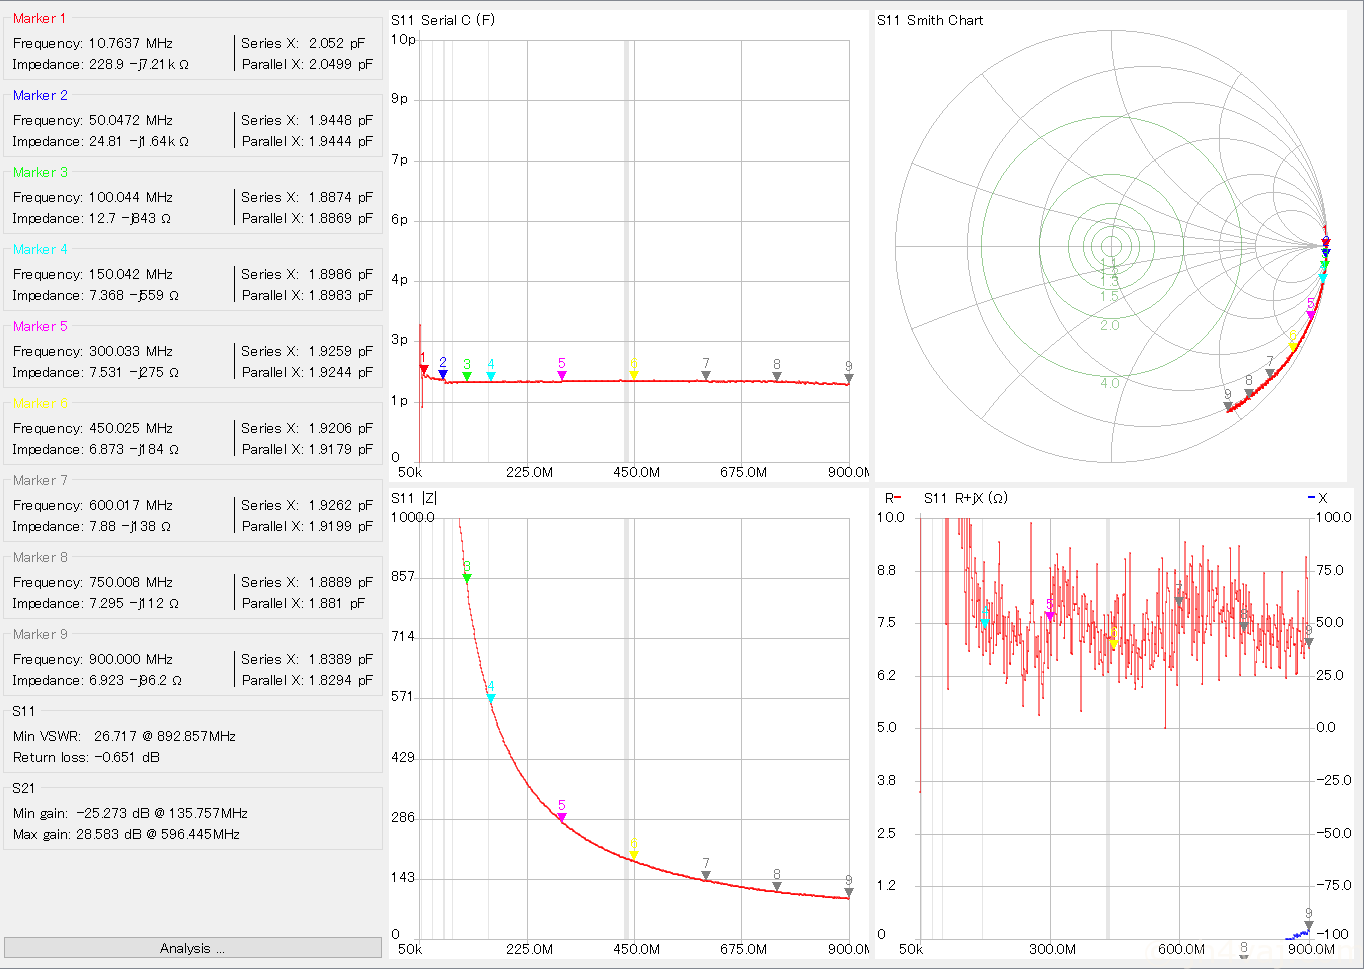Click the S11 R+jX (Ω) chart title
This screenshot has width=1364, height=969.
[965, 498]
